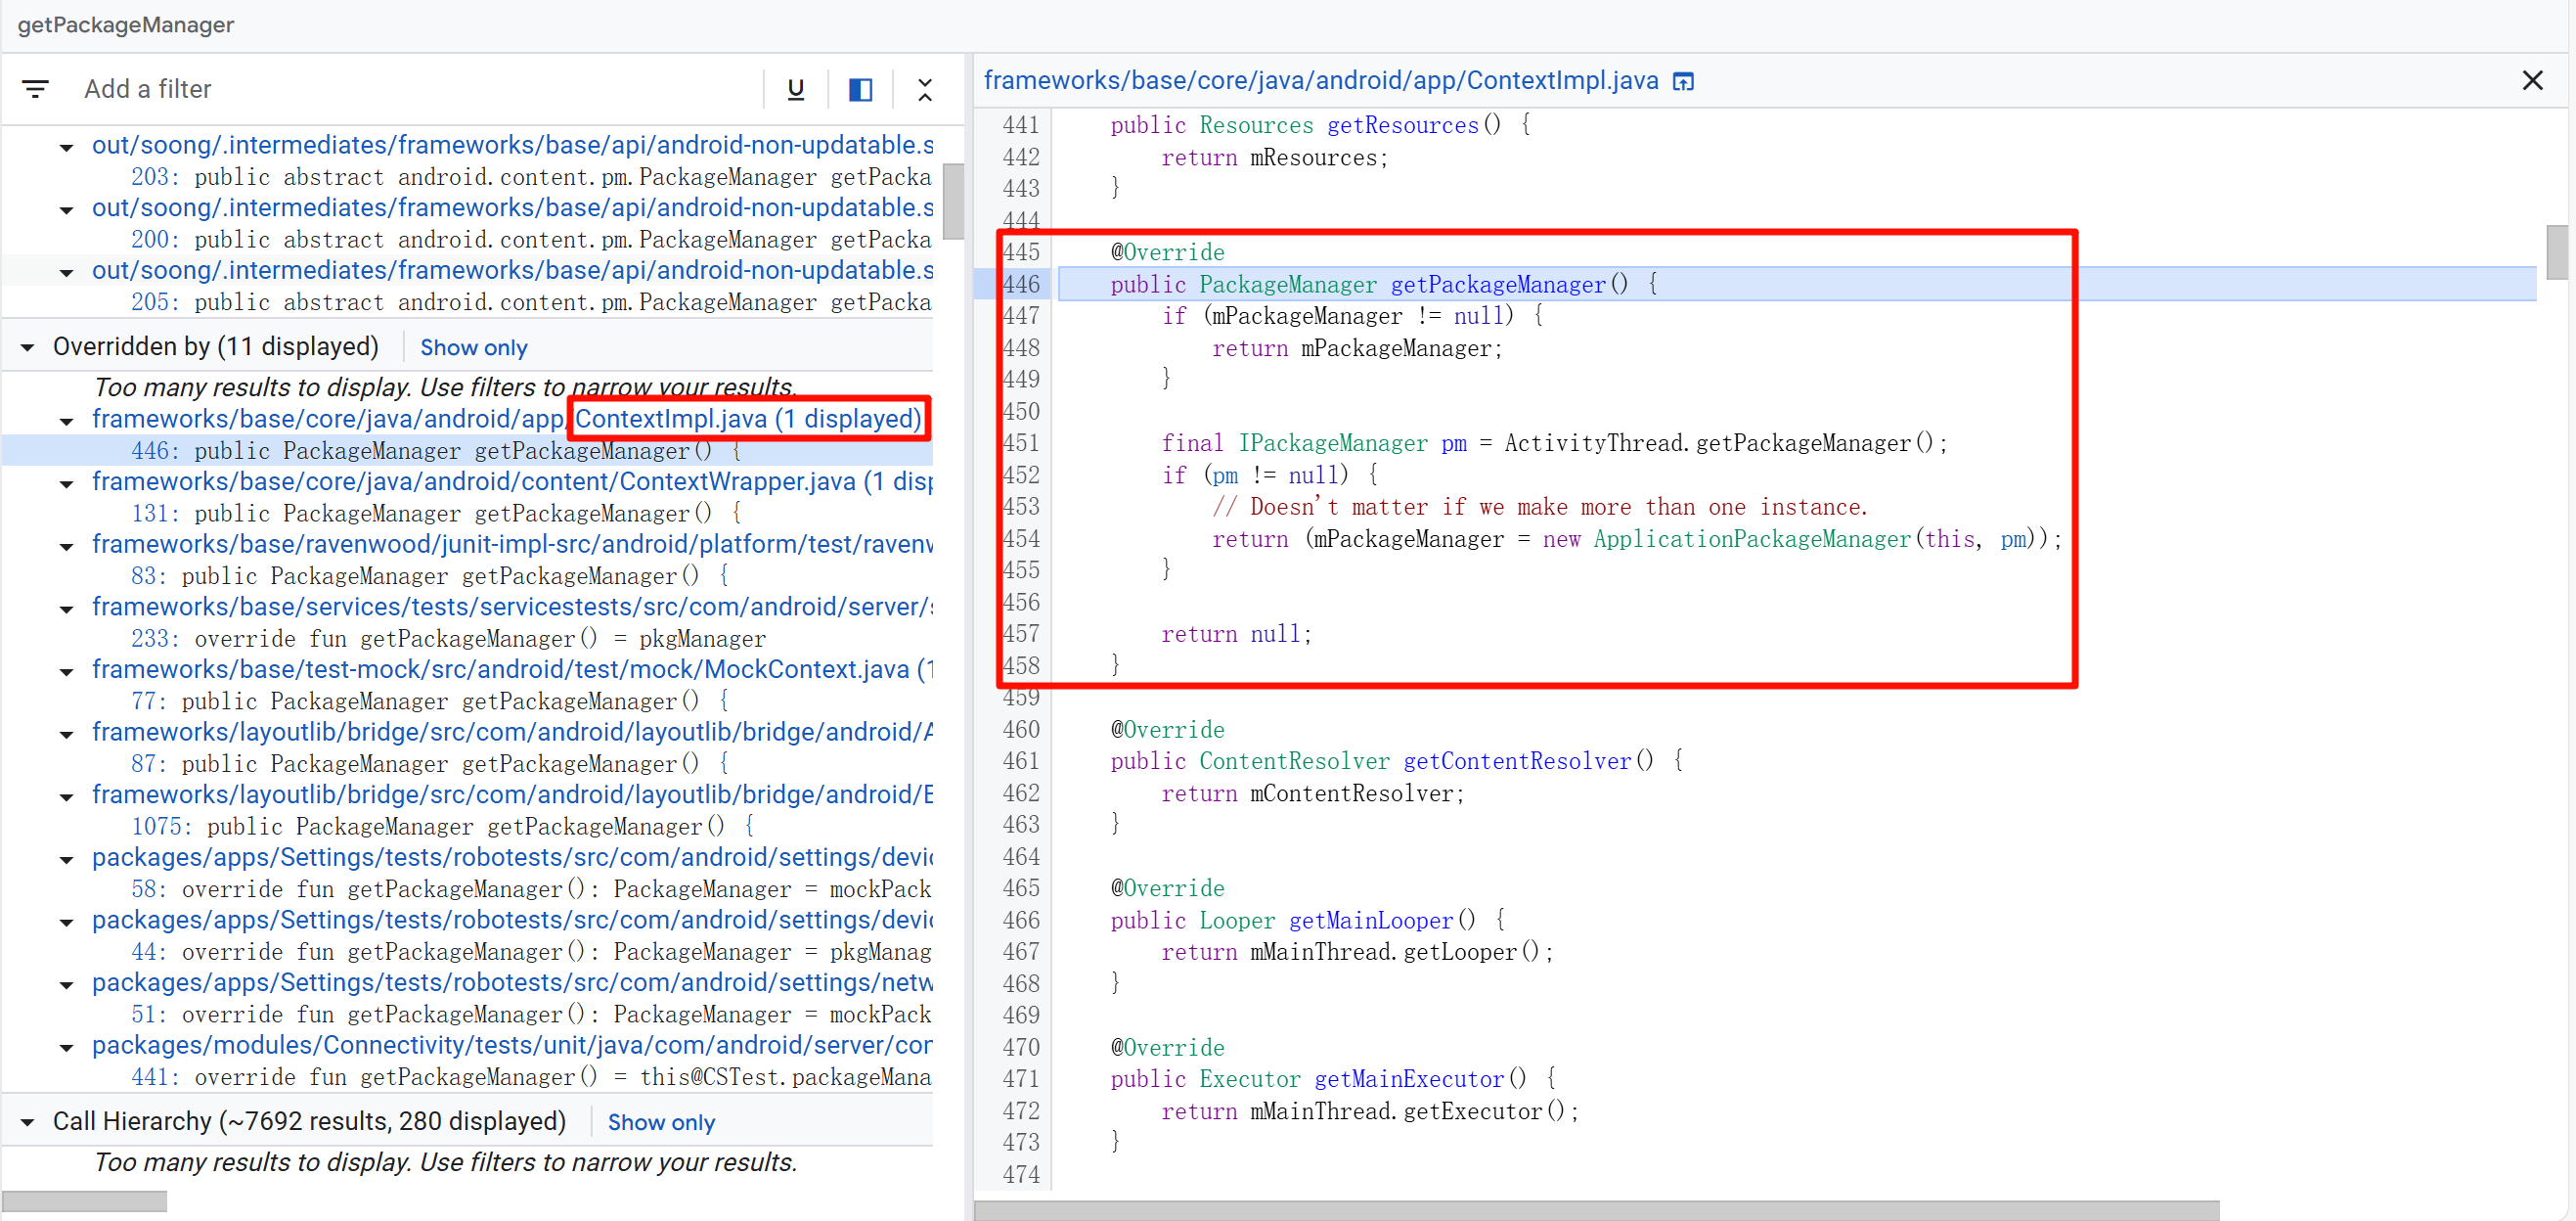
Task: Open ContextImpl.java in new window icon
Action: [1683, 81]
